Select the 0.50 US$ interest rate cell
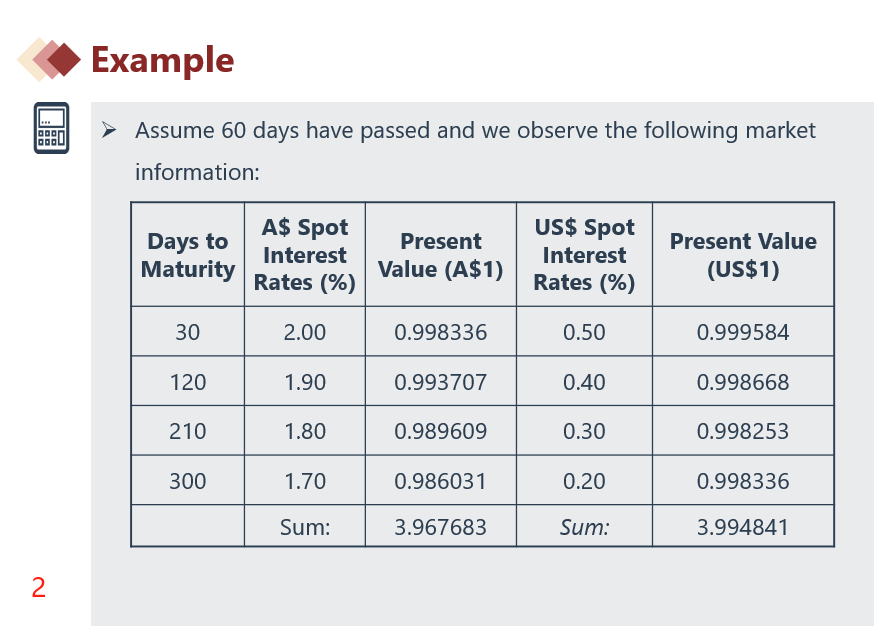 (x=584, y=332)
